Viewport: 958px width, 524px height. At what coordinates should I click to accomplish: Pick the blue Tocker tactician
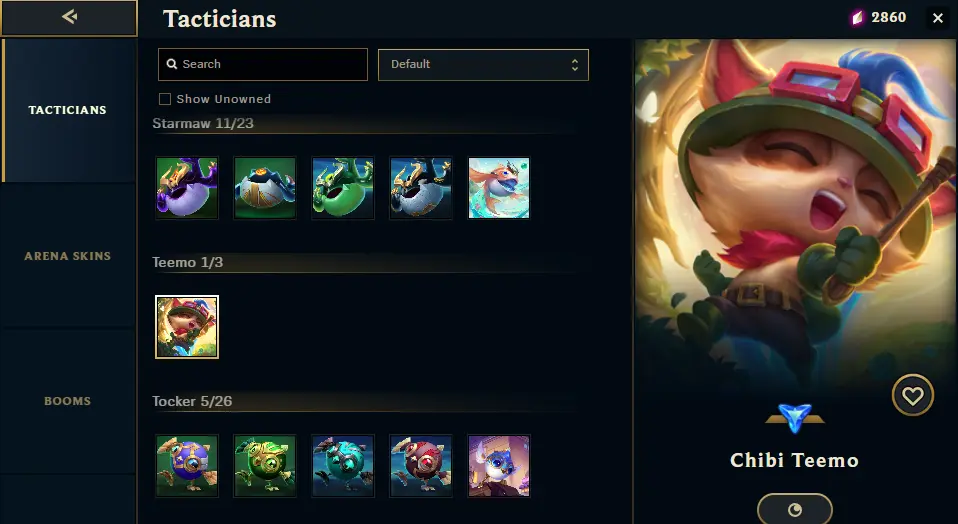pyautogui.click(x=187, y=465)
